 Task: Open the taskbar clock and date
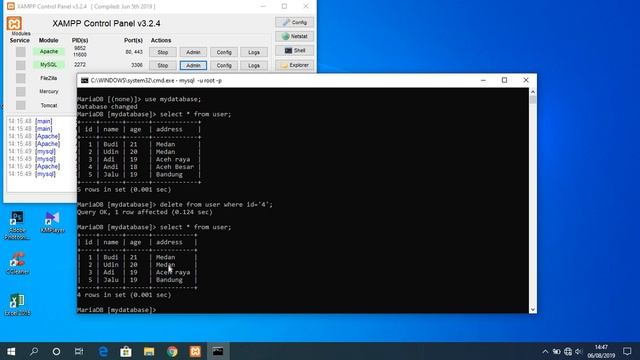[x=601, y=351]
